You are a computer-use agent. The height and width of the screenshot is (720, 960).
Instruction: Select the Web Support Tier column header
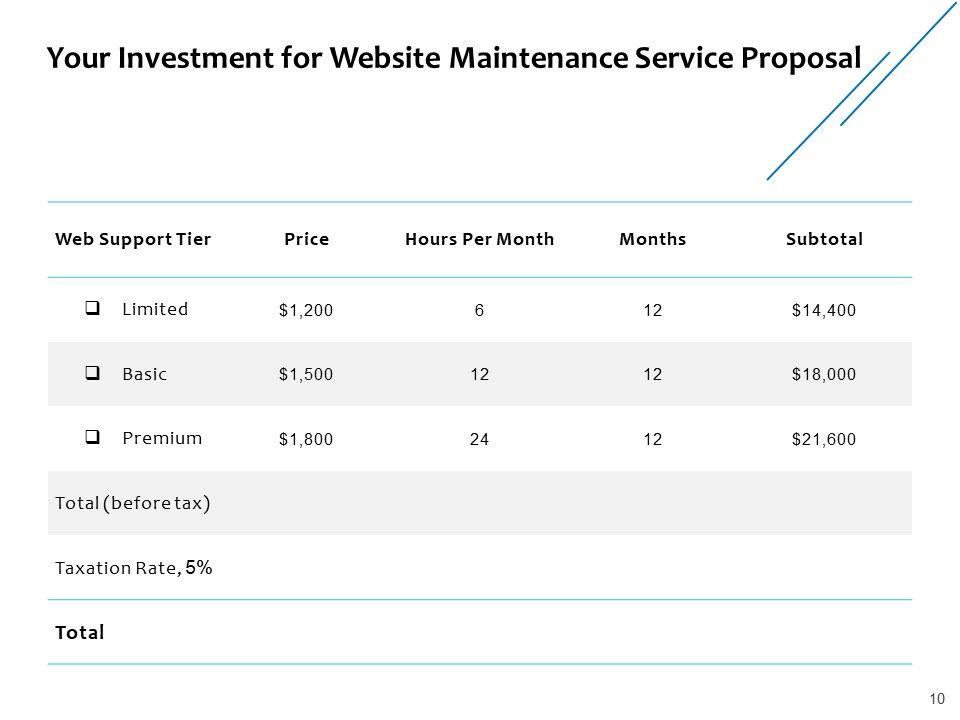133,239
